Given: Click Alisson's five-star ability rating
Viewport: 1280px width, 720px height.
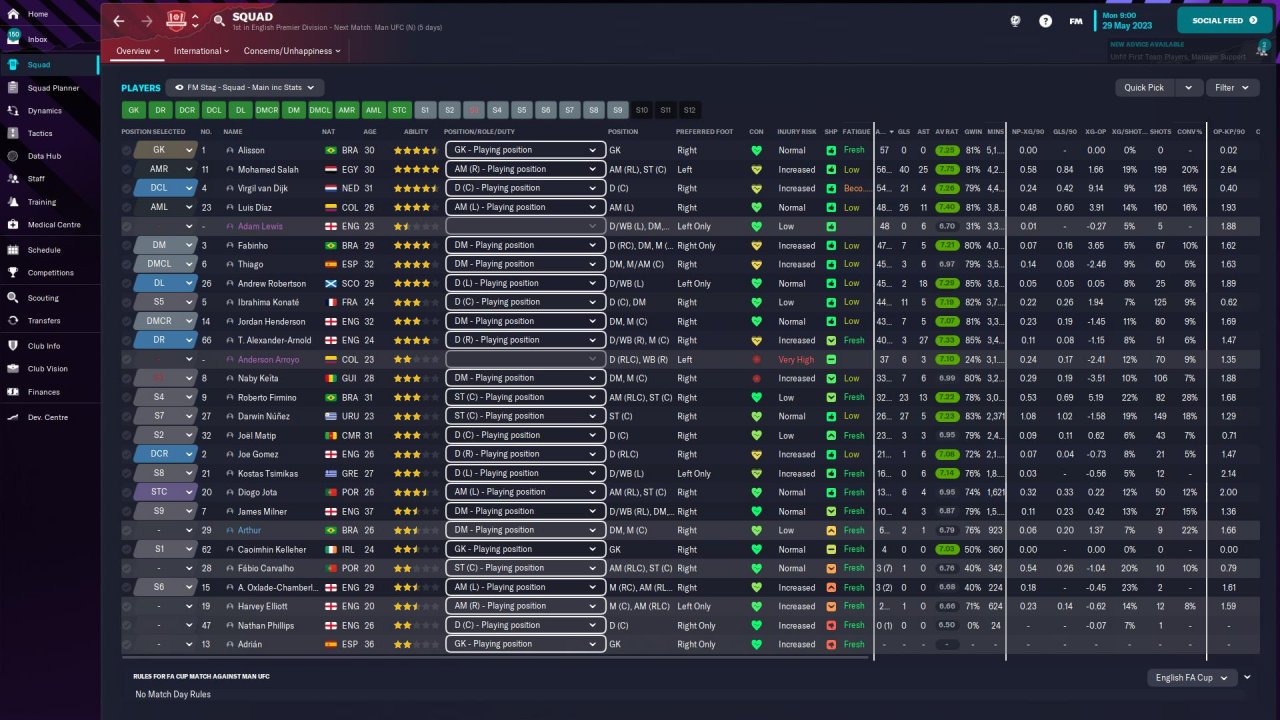Looking at the screenshot, I should click(x=416, y=150).
